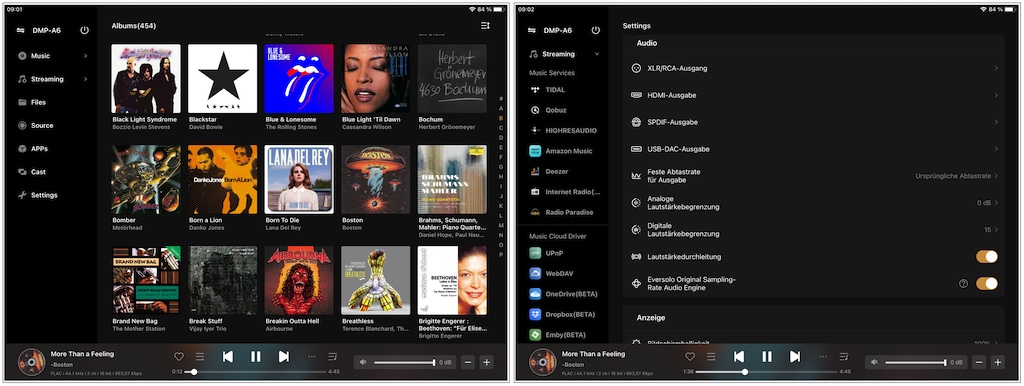Open the Blackstar album cover
Image resolution: width=1024 pixels, height=386 pixels.
click(x=222, y=78)
